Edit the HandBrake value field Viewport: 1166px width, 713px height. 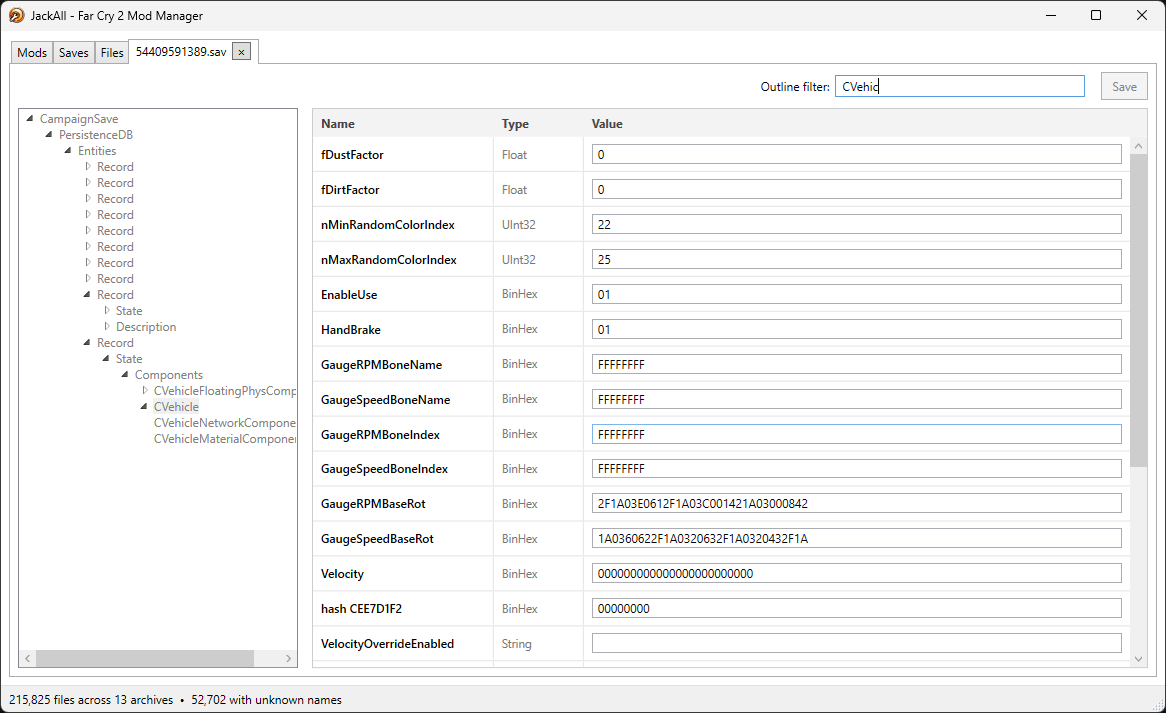point(857,329)
